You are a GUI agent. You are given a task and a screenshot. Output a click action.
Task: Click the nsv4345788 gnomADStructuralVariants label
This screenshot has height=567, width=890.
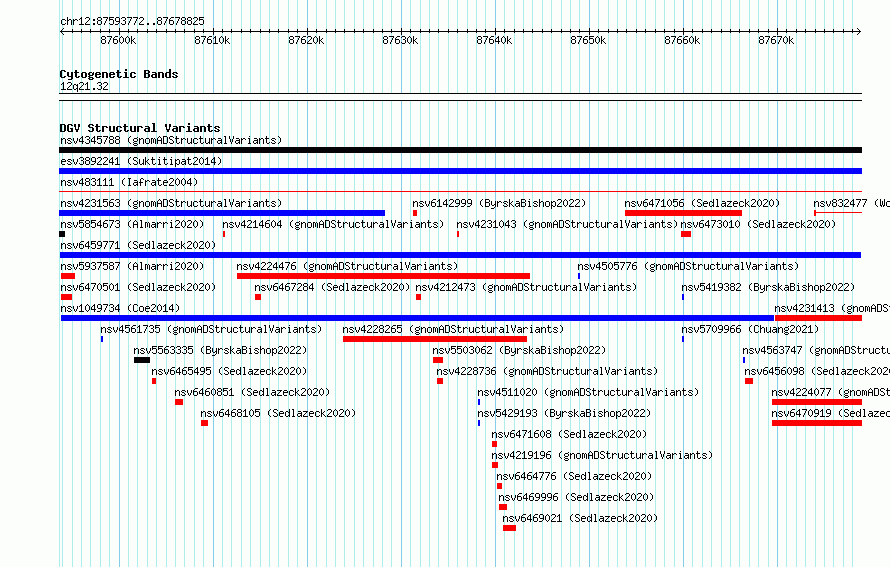pos(171,140)
